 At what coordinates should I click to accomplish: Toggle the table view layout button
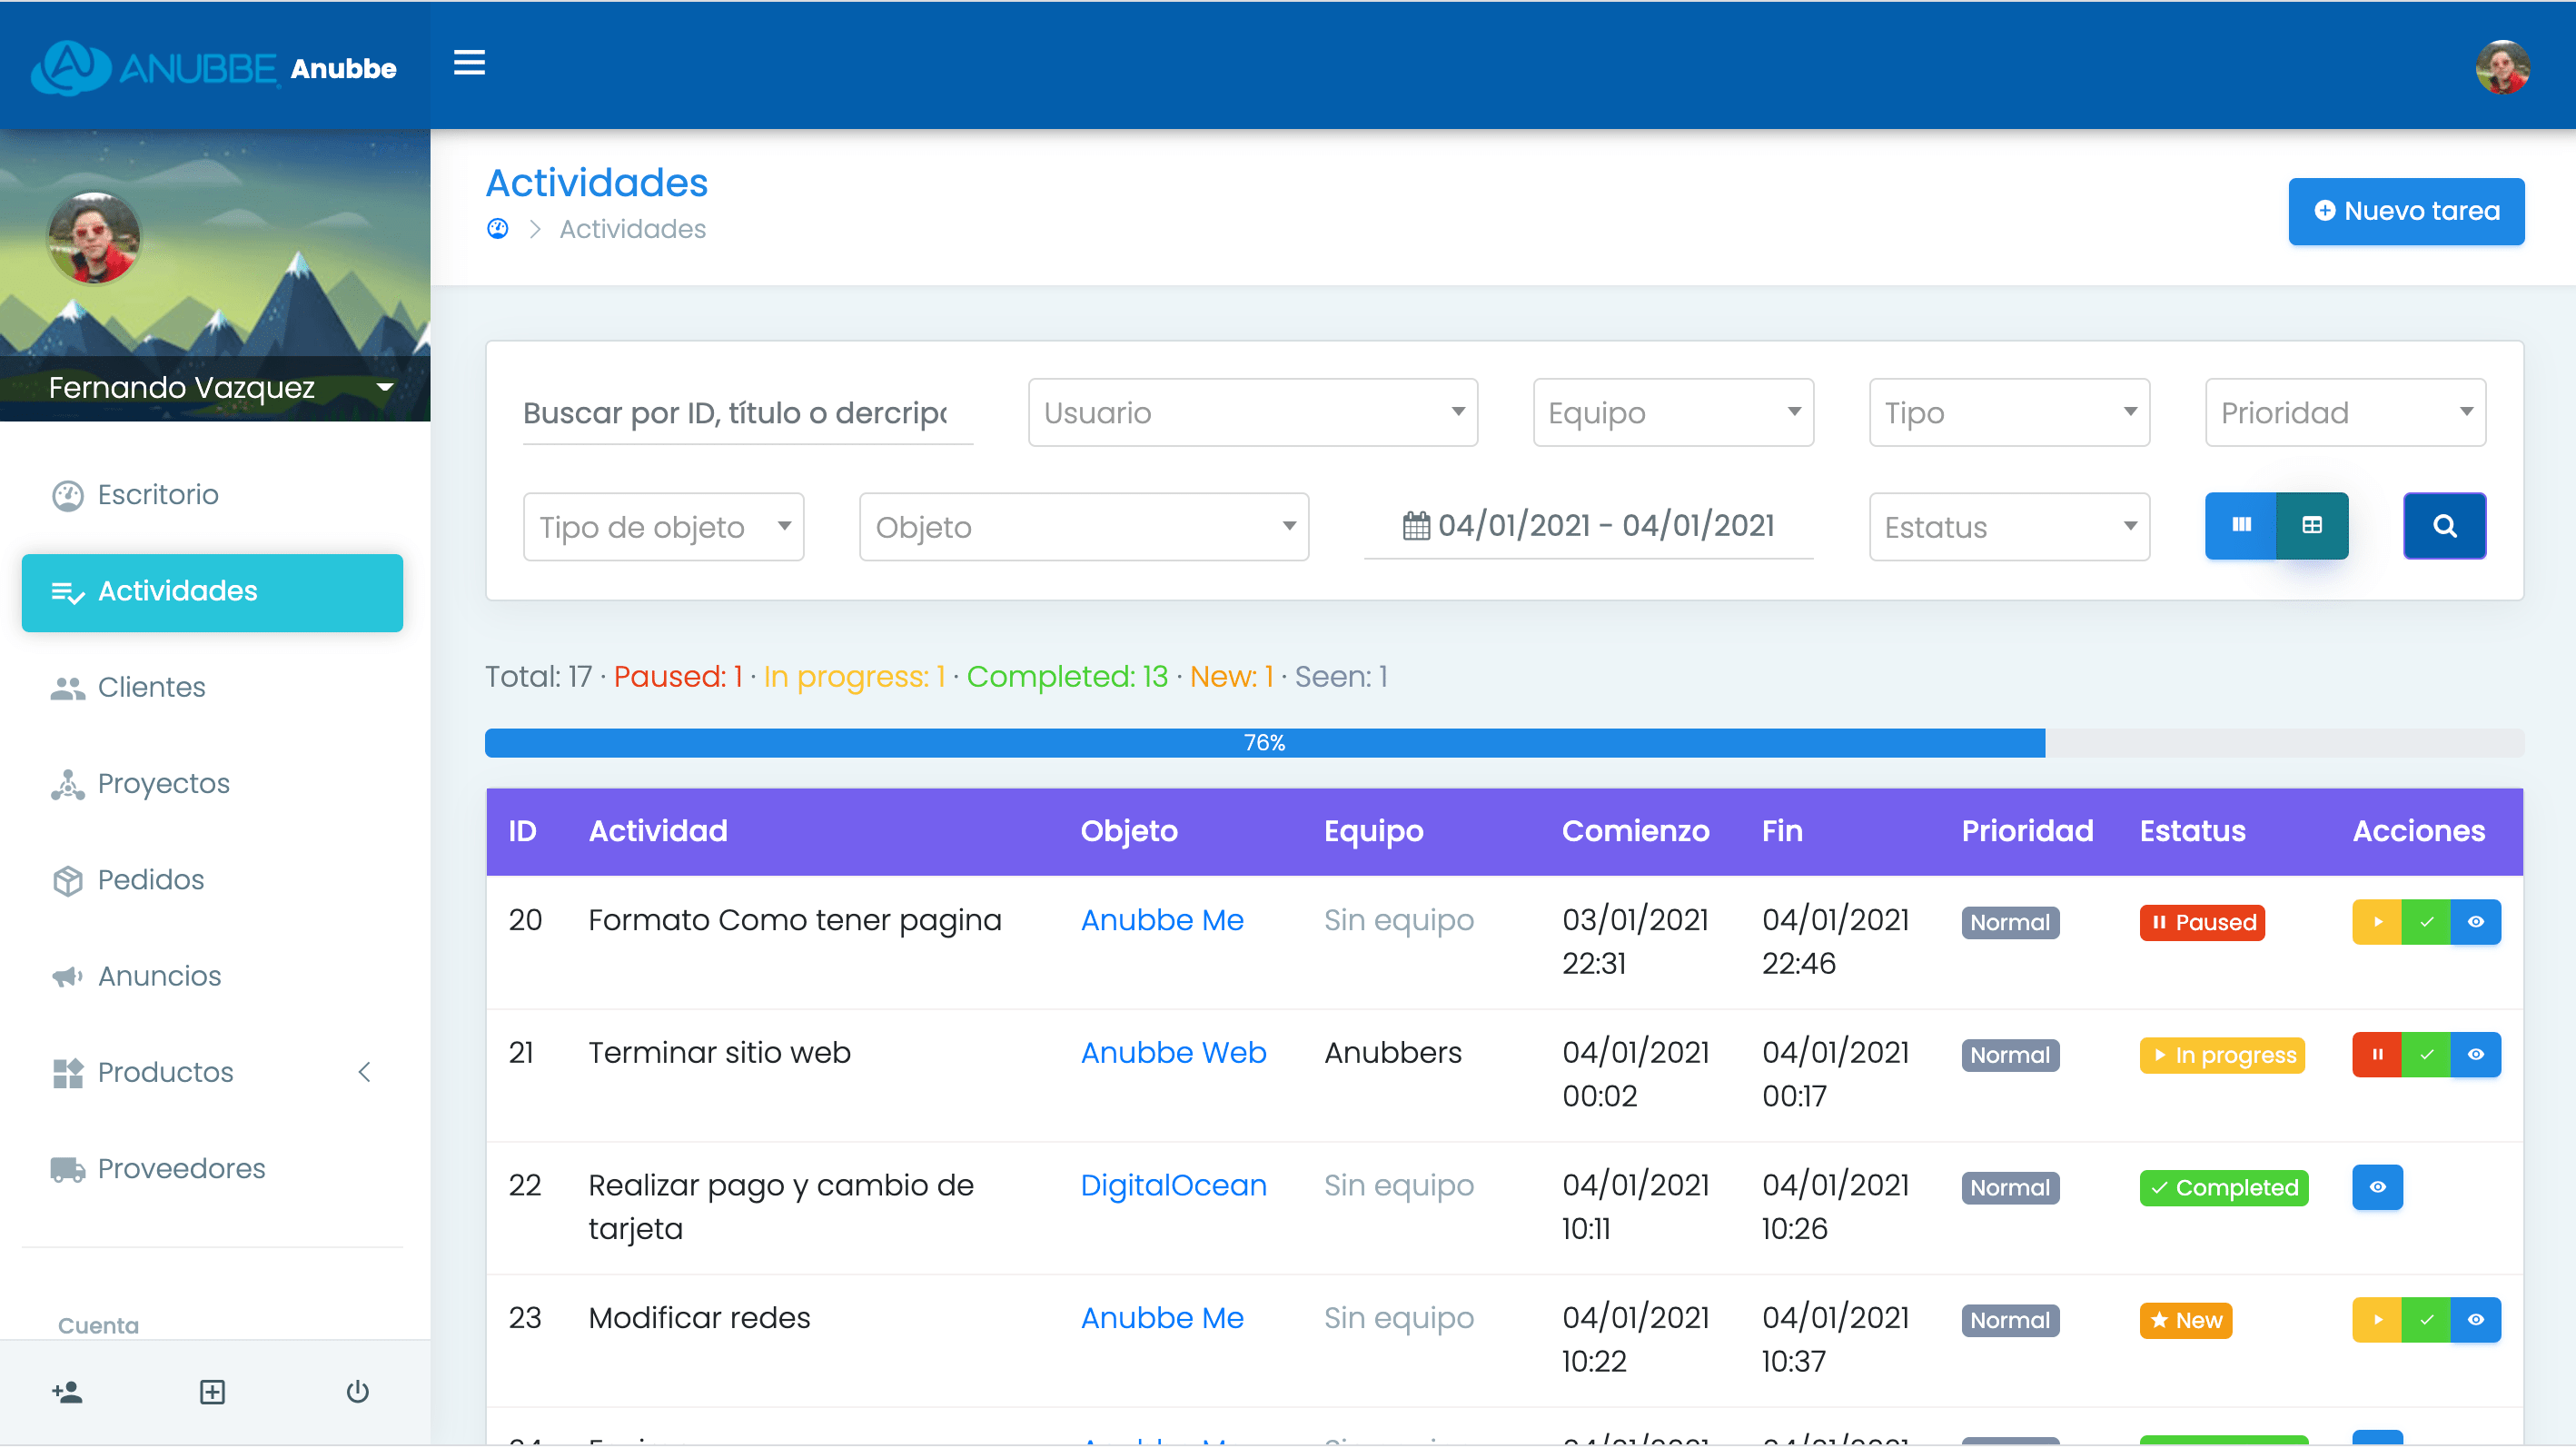(x=2312, y=525)
